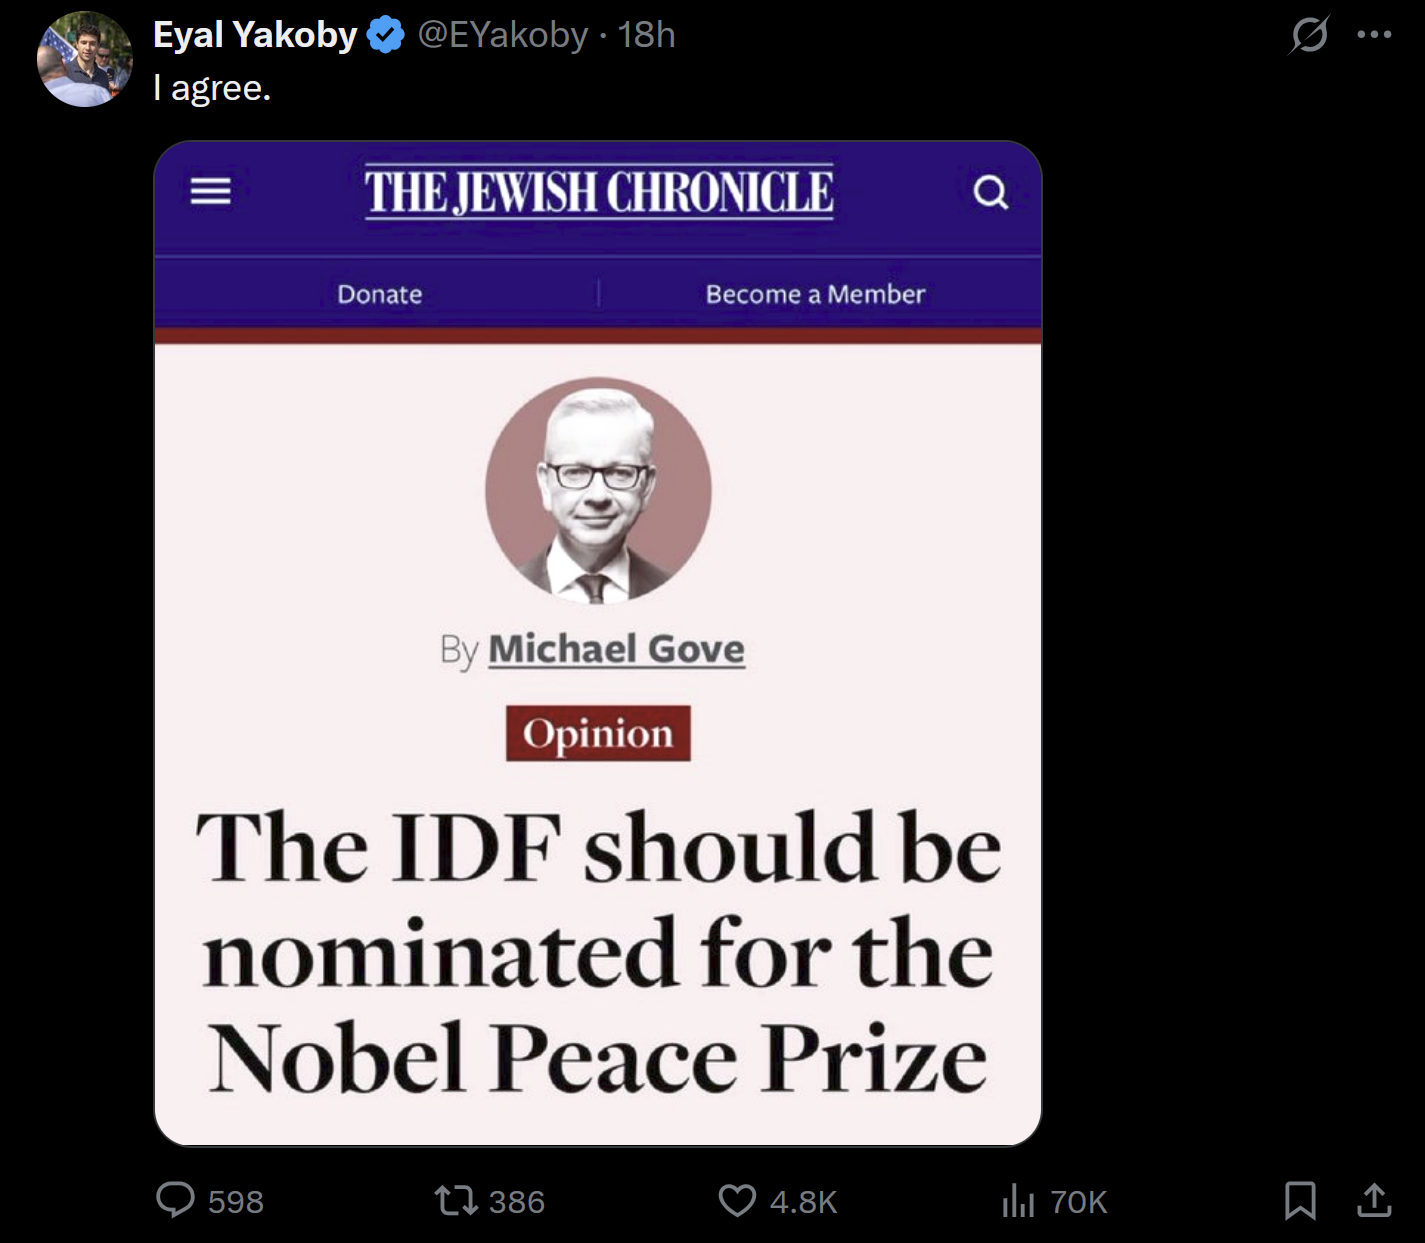Screen dimensions: 1425x1243
Task: Like the post with heart icon
Action: 738,1199
